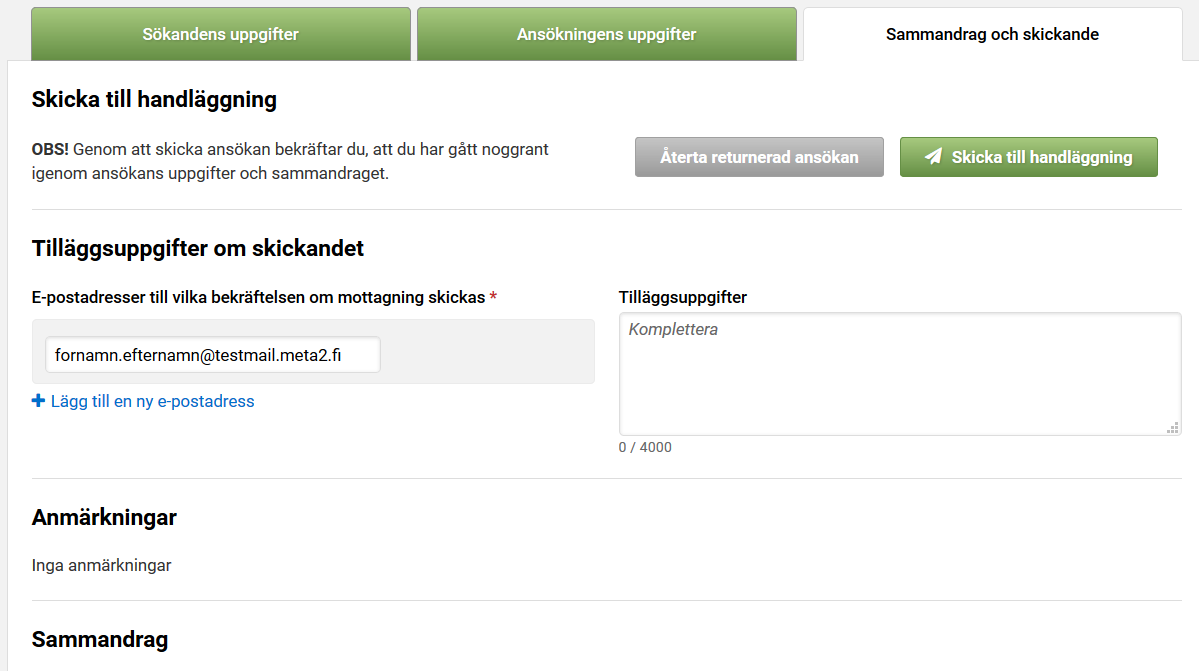Viewport: 1199px width, 671px height.
Task: Click the E-postadresser confirmation label
Action: pyautogui.click(x=258, y=297)
